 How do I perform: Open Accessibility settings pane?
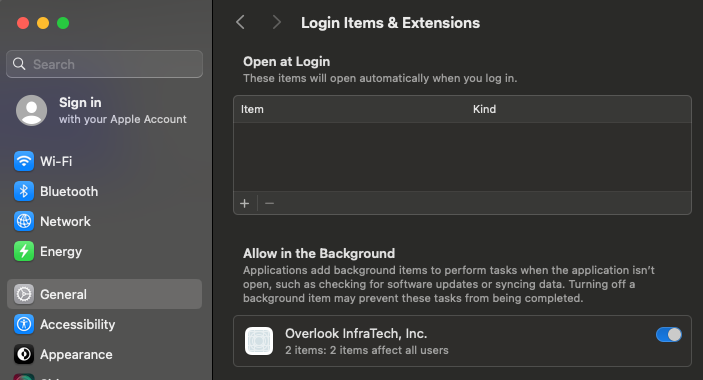pos(104,324)
